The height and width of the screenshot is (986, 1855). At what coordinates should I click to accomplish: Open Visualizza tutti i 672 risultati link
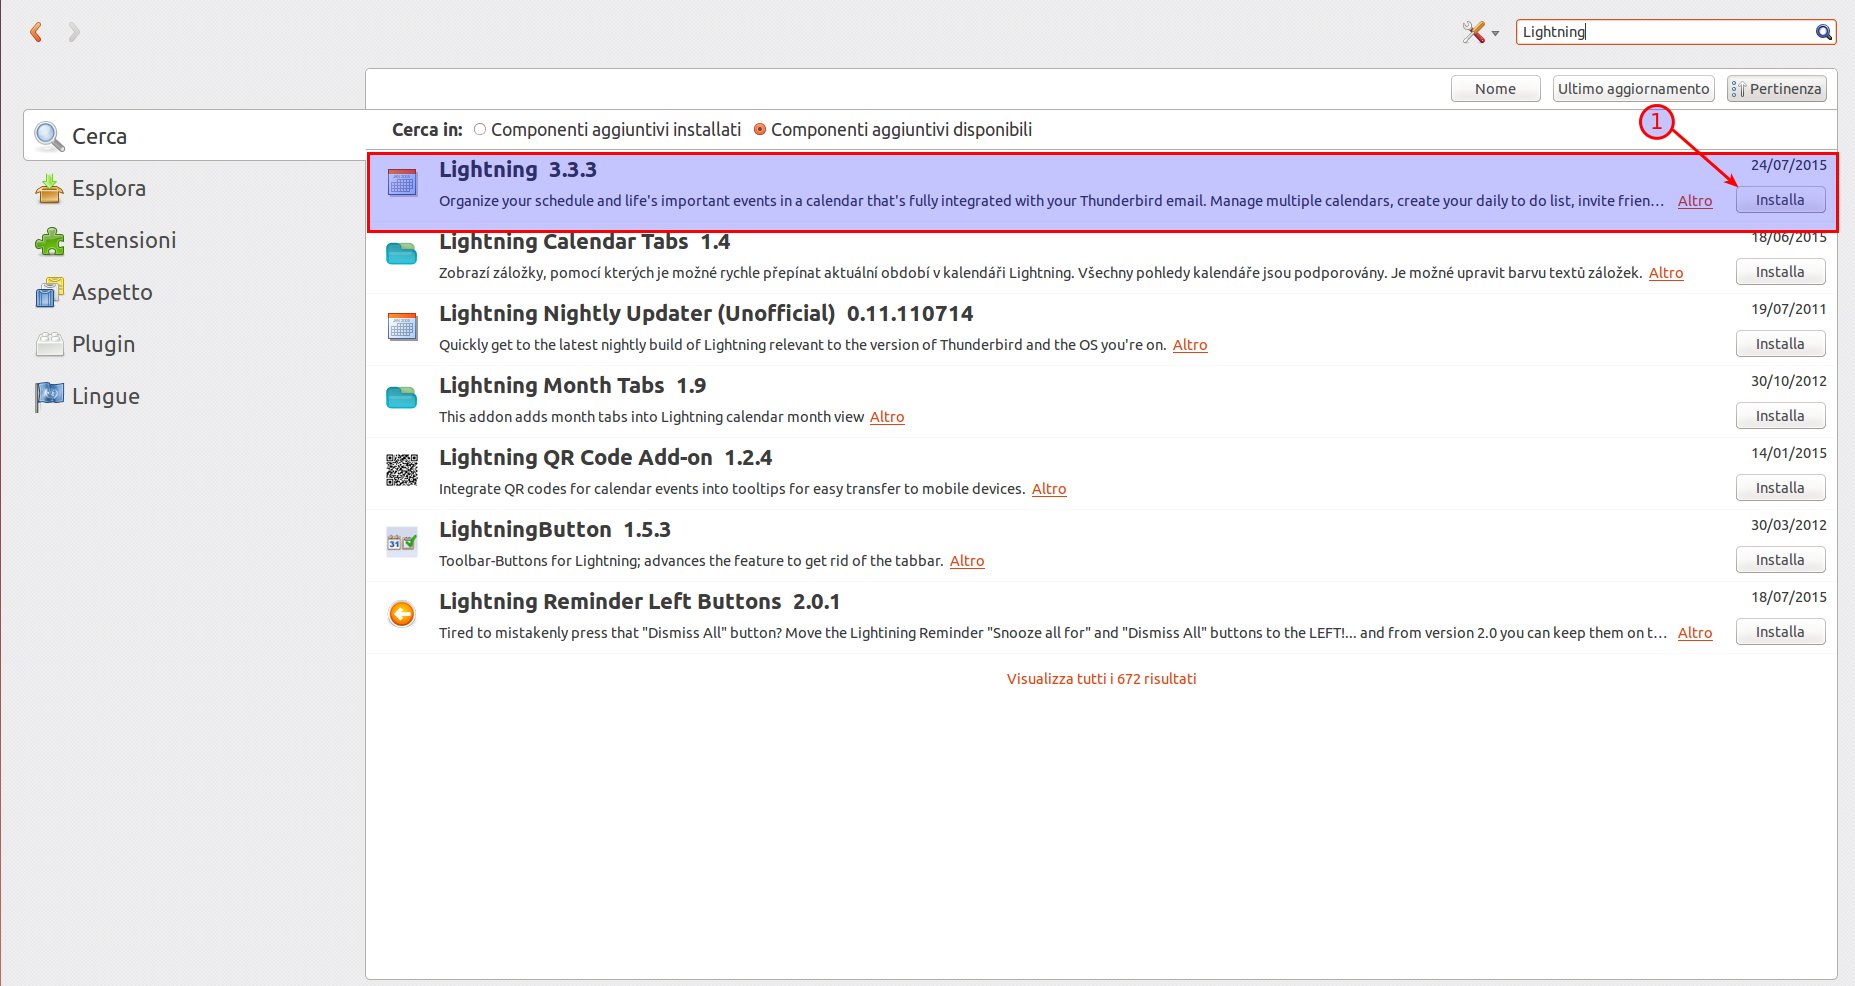click(x=1101, y=679)
